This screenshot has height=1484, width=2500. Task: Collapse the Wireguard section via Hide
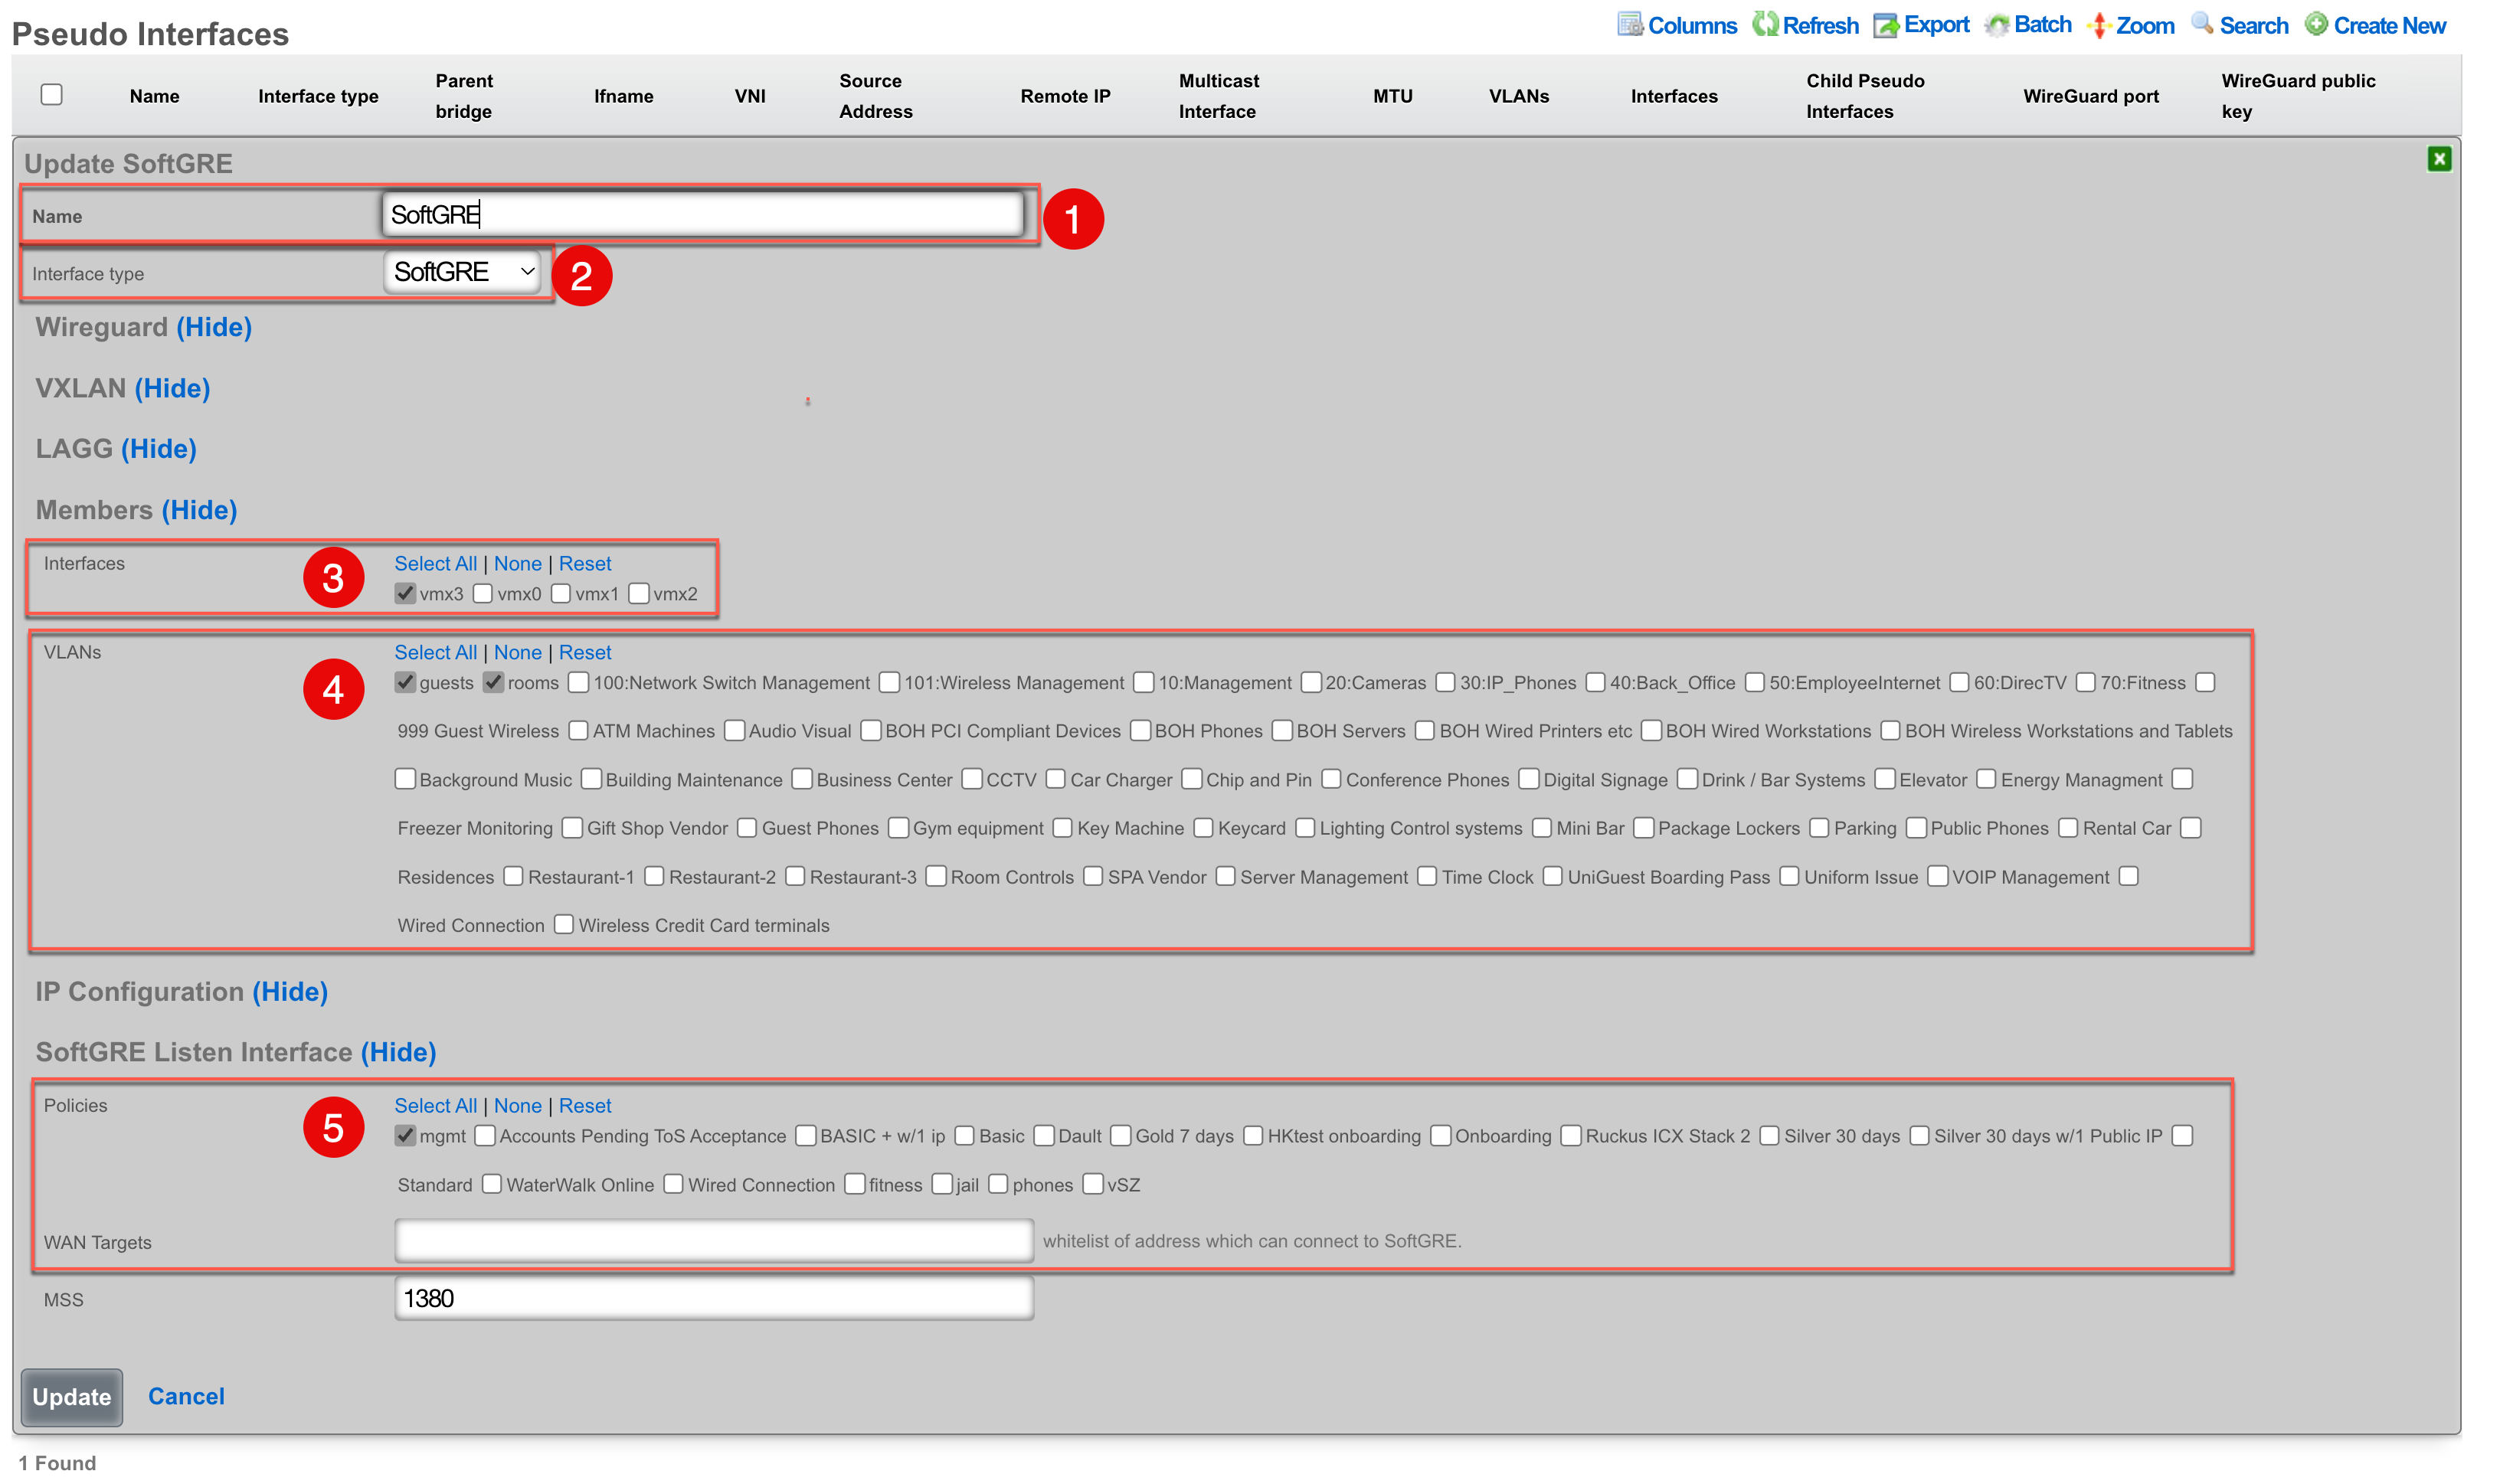214,327
